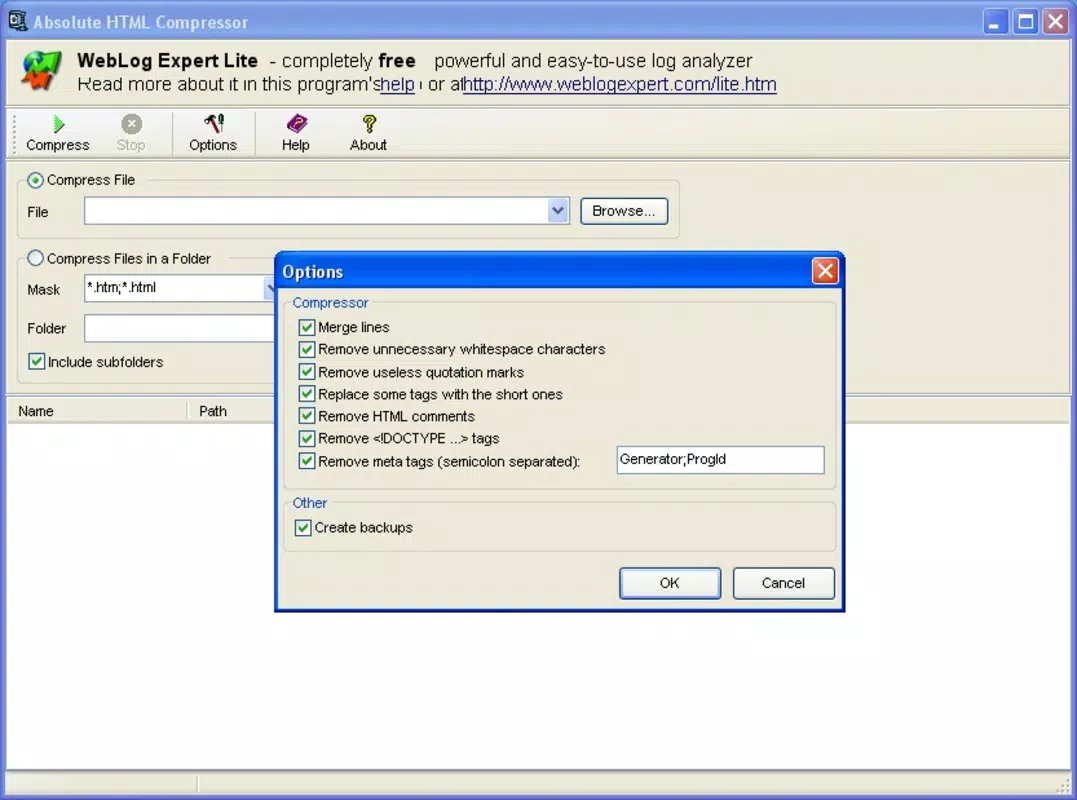Select Compress Files in a Folder option
1077x800 pixels.
(35, 258)
